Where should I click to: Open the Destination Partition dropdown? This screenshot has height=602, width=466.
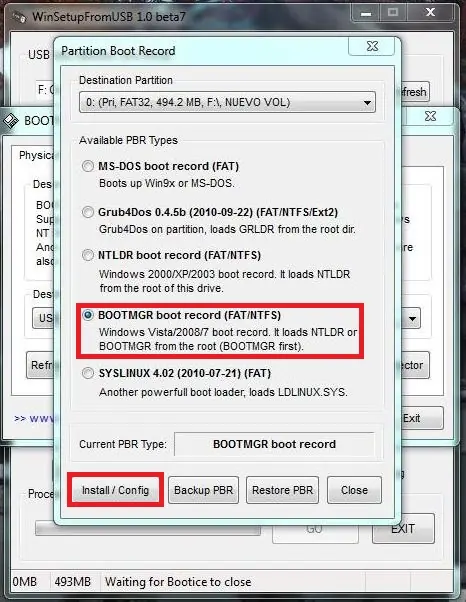pos(227,102)
